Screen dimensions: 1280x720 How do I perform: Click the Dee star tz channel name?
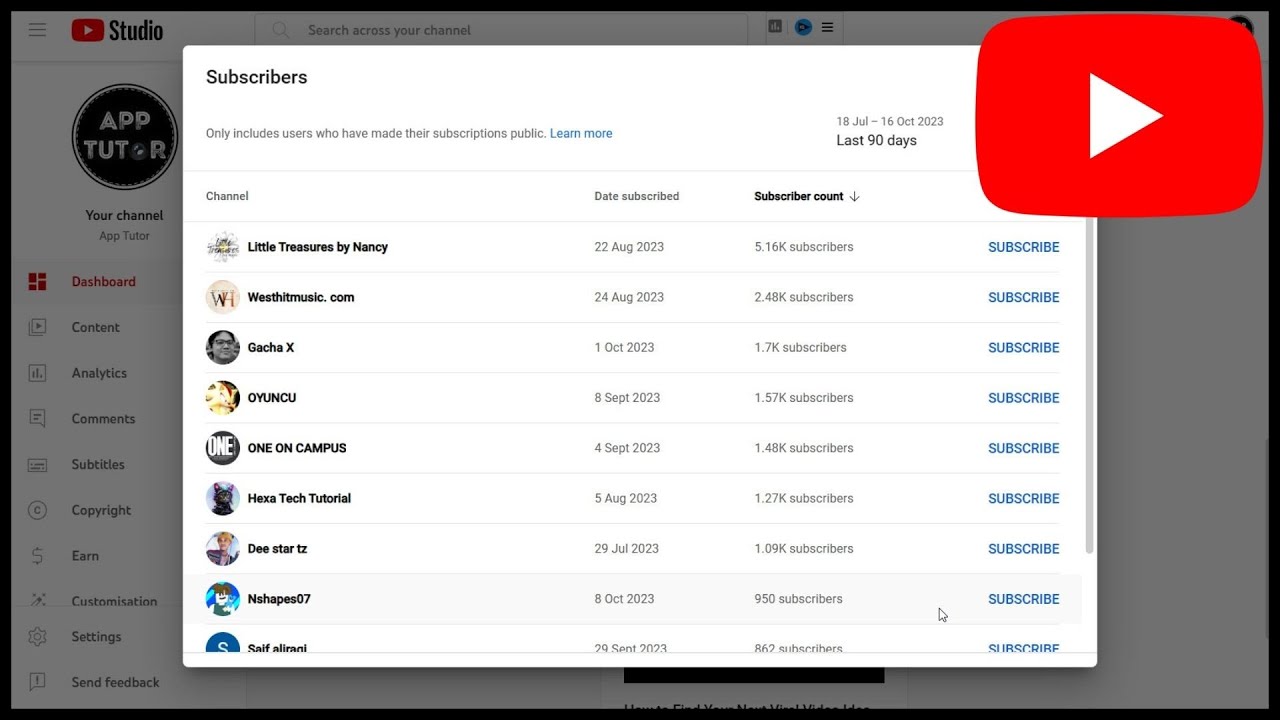(x=277, y=548)
